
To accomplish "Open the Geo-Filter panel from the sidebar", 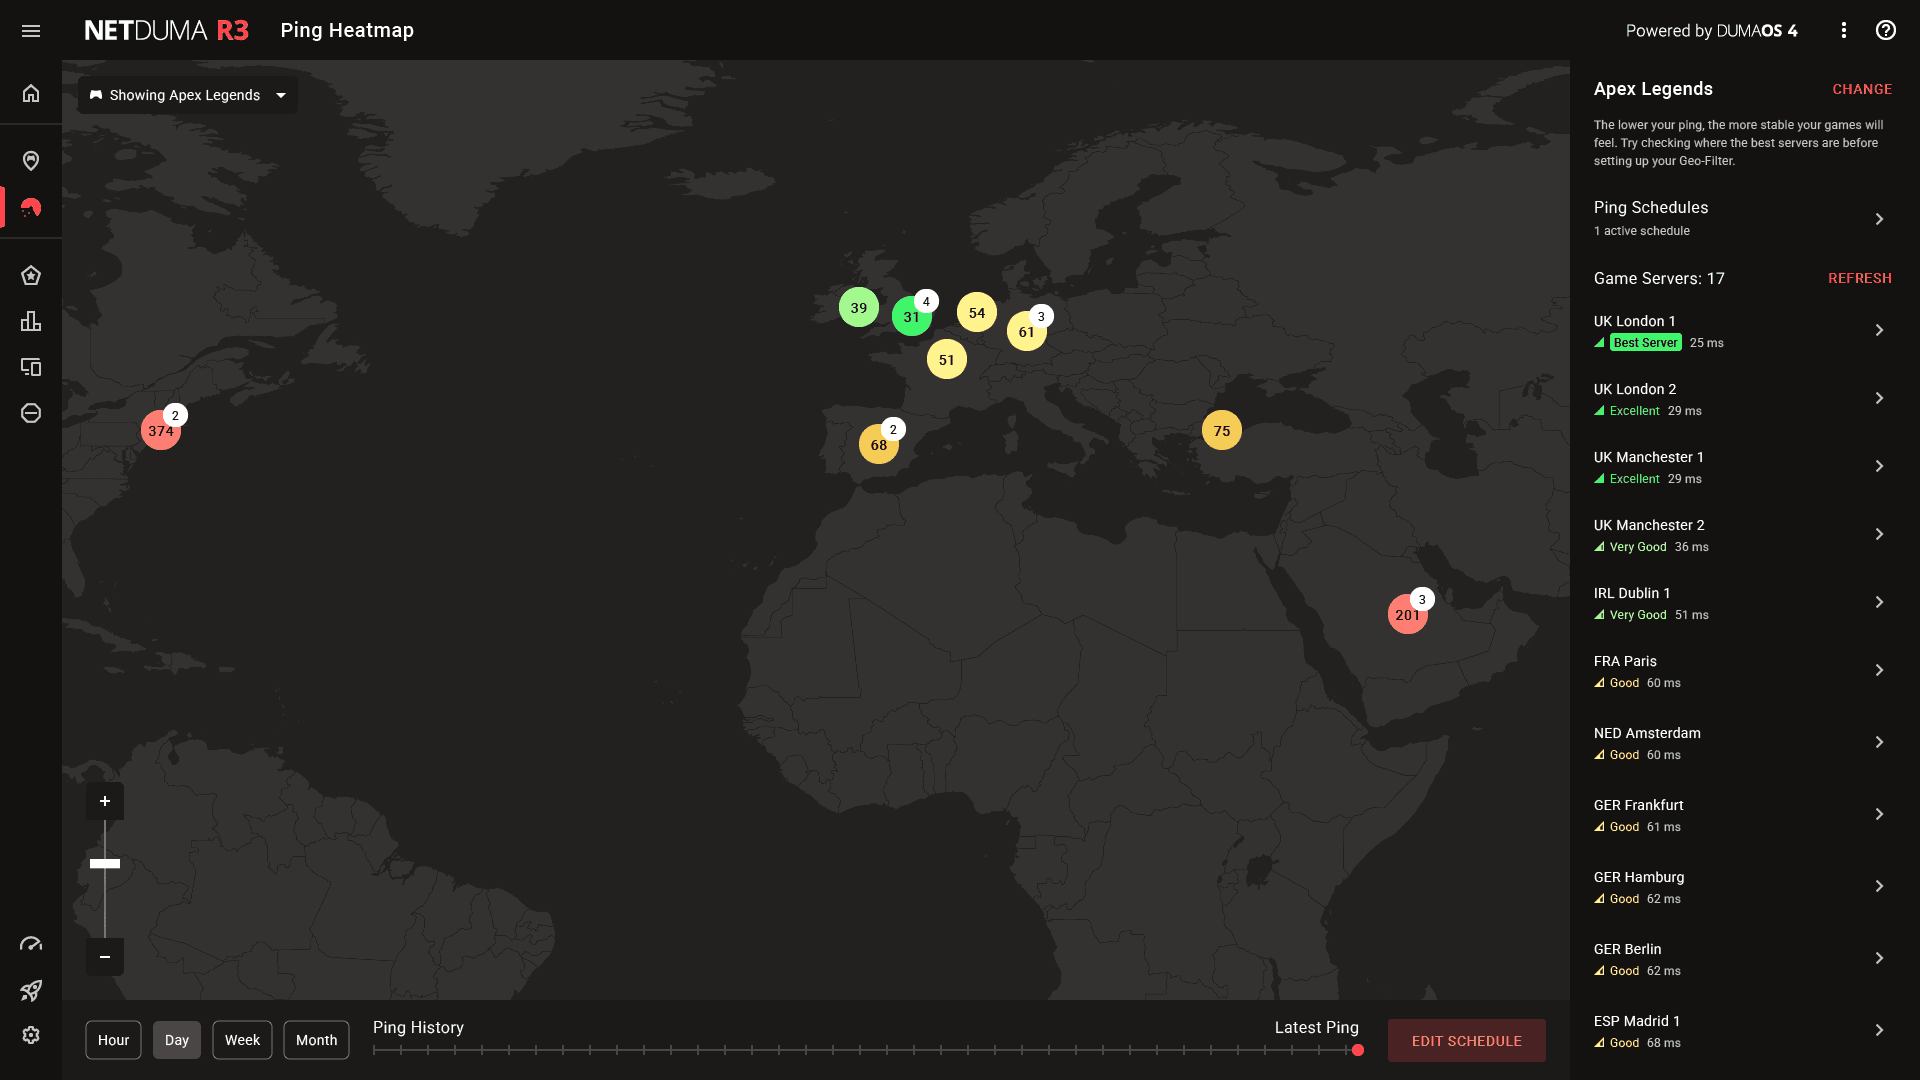I will (x=31, y=160).
